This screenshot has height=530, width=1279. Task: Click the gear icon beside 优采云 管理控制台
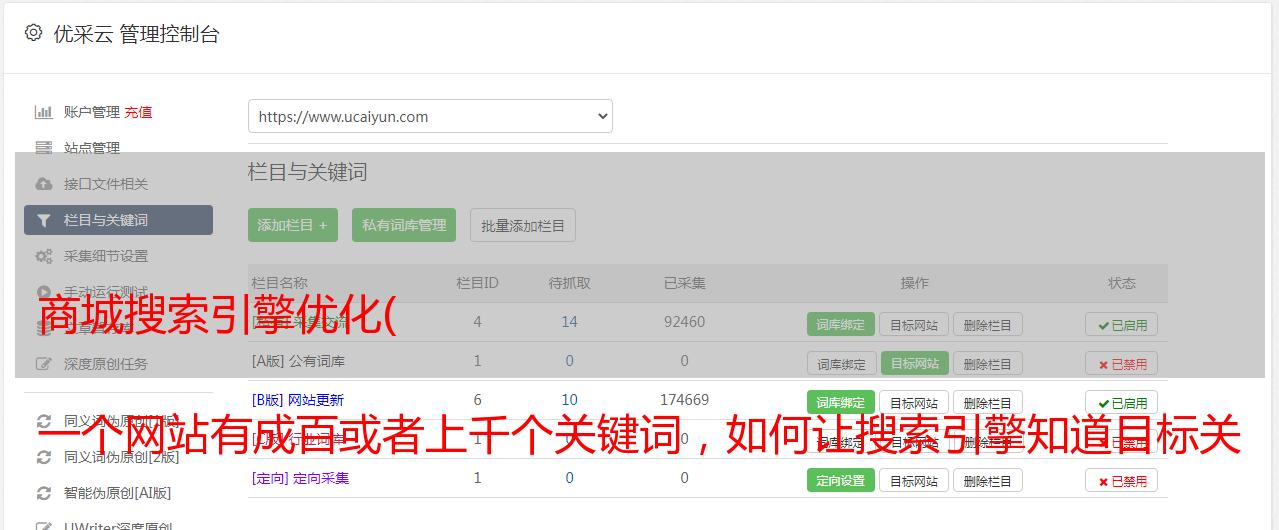click(33, 33)
